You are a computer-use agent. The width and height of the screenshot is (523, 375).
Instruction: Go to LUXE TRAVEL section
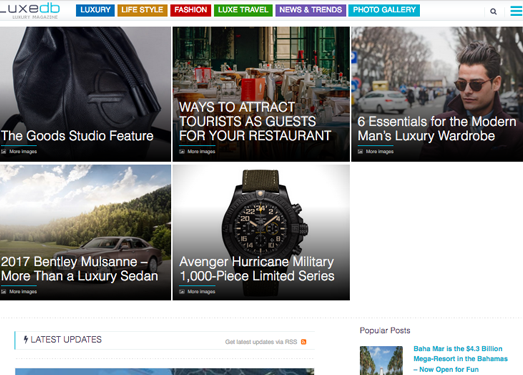pyautogui.click(x=243, y=10)
